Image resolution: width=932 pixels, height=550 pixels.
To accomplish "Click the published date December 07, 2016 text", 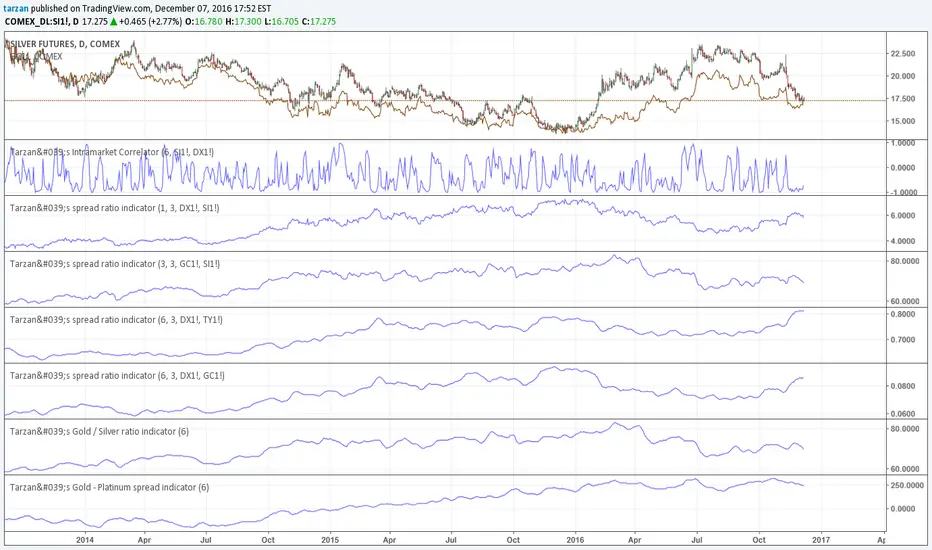I will (203, 9).
